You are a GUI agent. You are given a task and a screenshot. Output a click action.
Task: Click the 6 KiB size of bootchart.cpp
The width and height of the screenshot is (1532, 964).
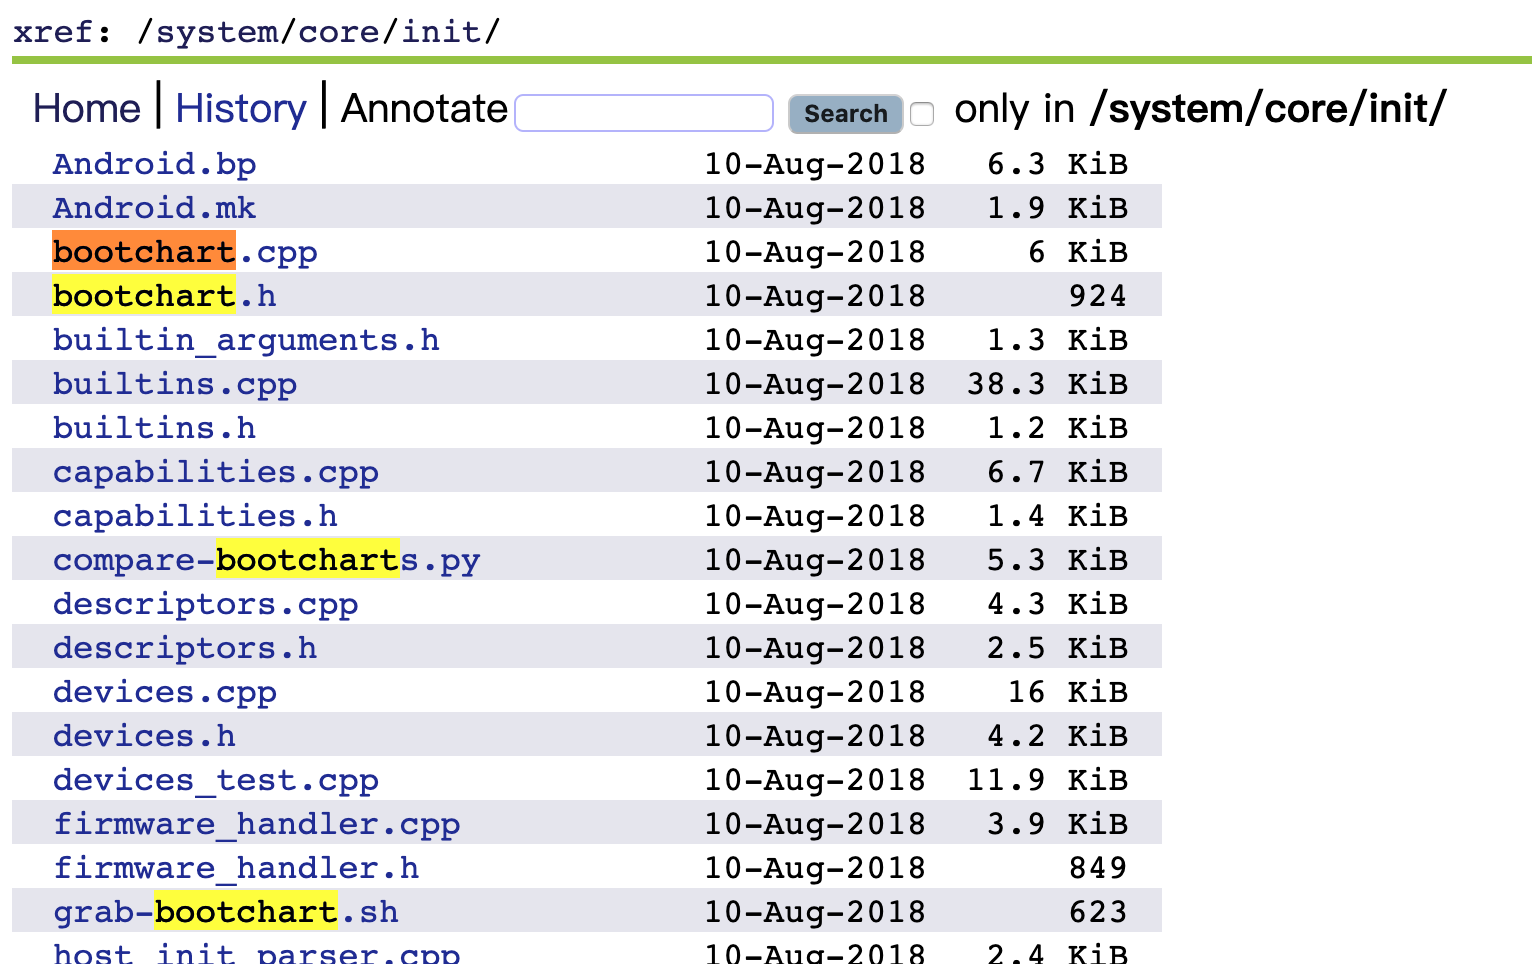coord(1078,252)
